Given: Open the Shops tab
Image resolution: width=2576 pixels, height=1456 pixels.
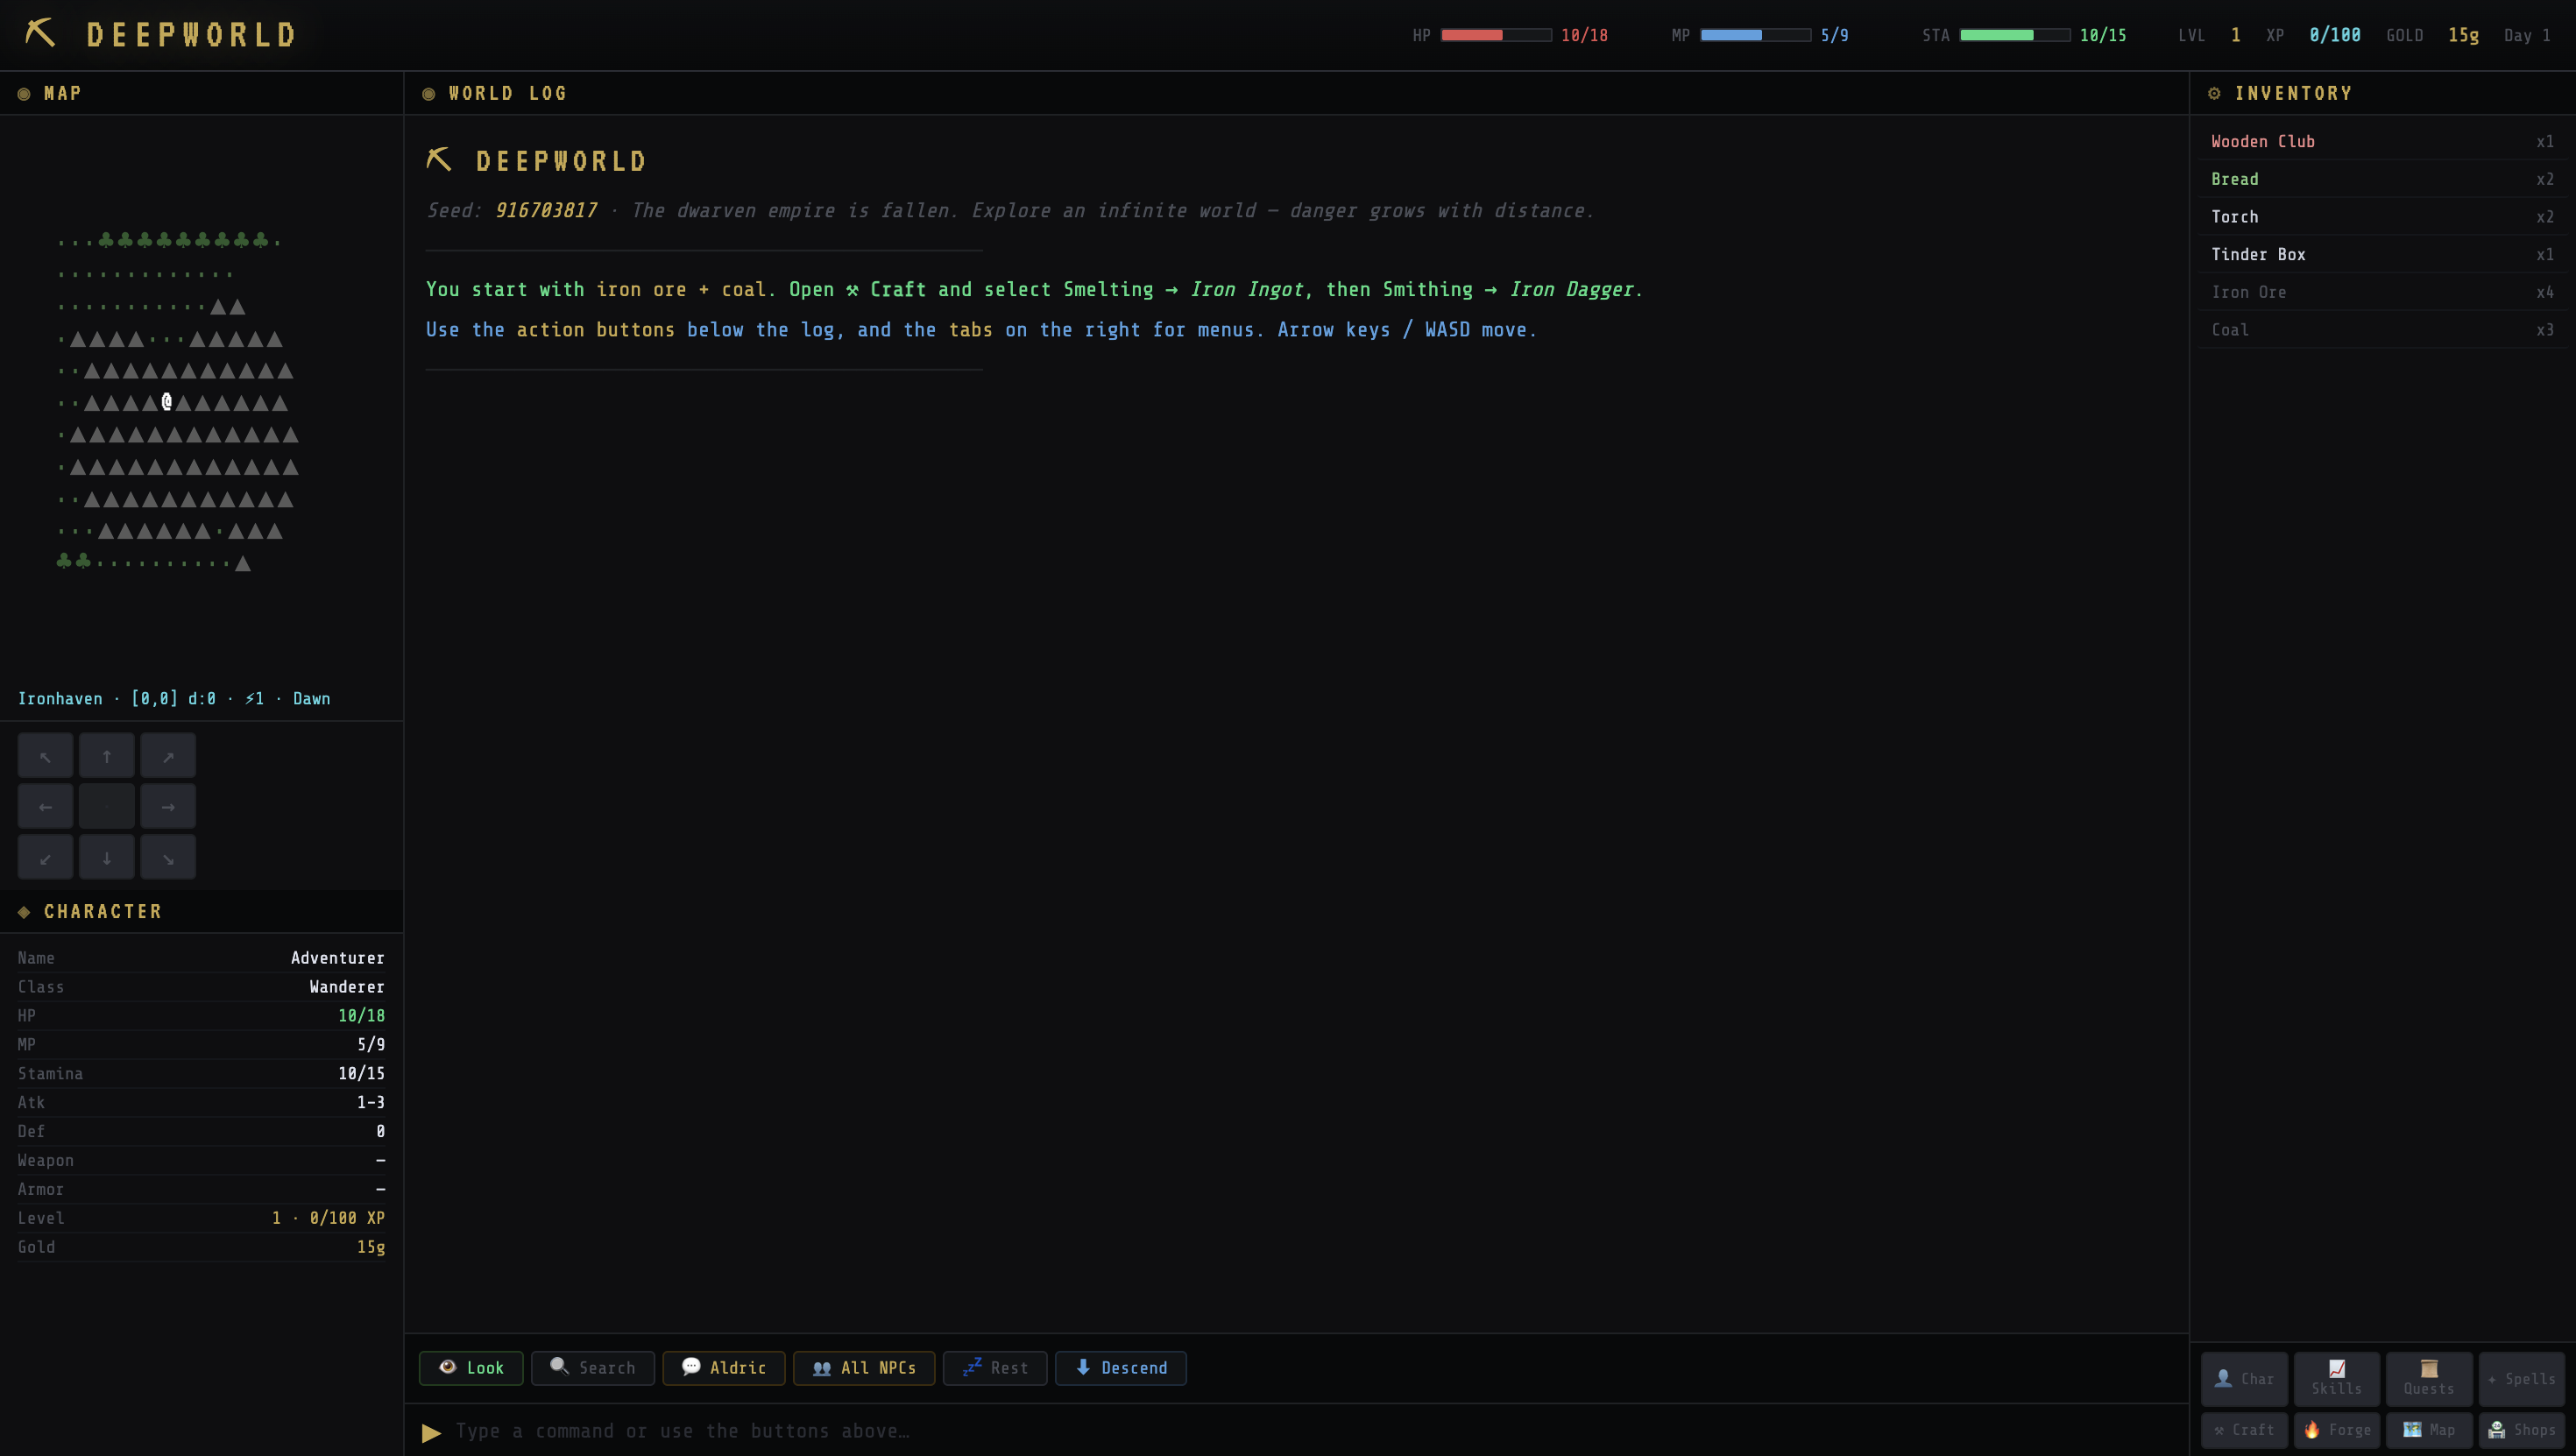Looking at the screenshot, I should (x=2521, y=1430).
